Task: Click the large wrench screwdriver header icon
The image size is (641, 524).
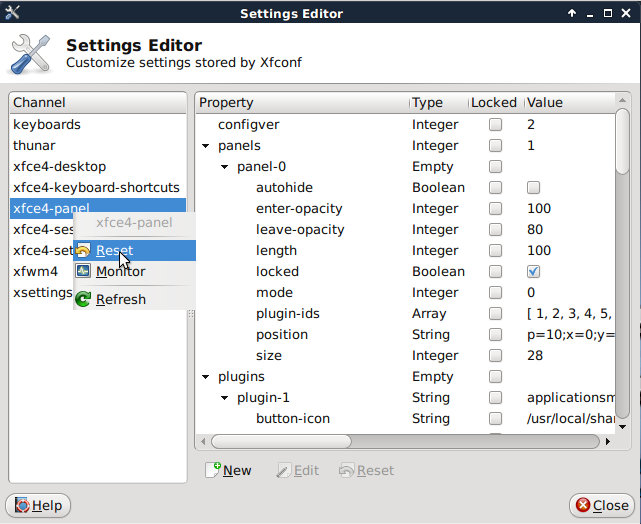Action: (x=31, y=54)
